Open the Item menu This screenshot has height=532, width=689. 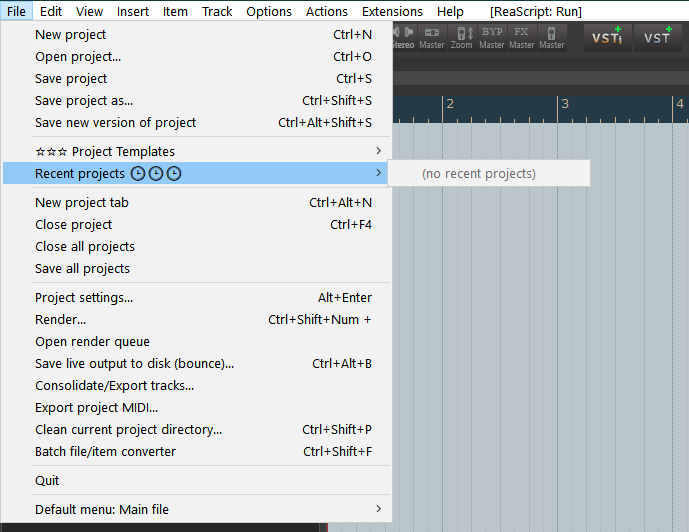pyautogui.click(x=175, y=11)
